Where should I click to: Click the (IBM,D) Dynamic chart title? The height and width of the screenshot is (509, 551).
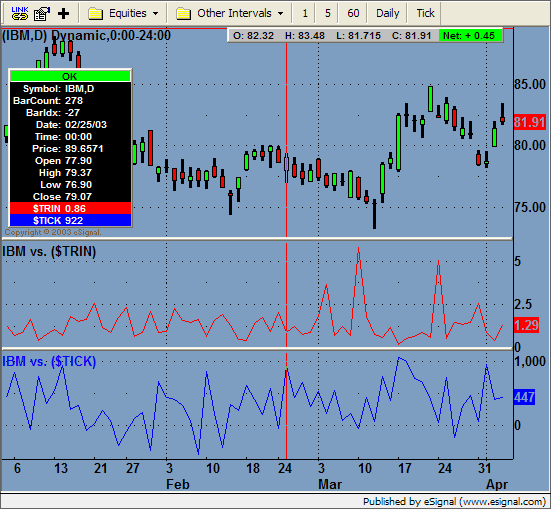point(86,36)
